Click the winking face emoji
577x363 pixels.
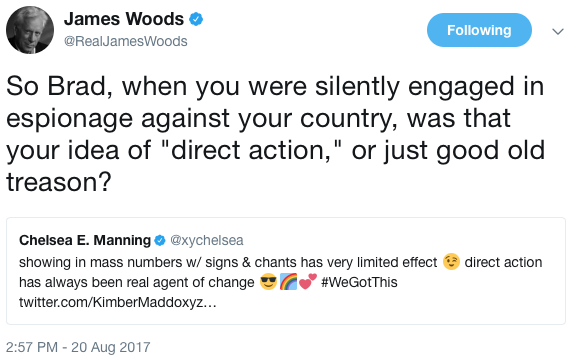point(451,262)
